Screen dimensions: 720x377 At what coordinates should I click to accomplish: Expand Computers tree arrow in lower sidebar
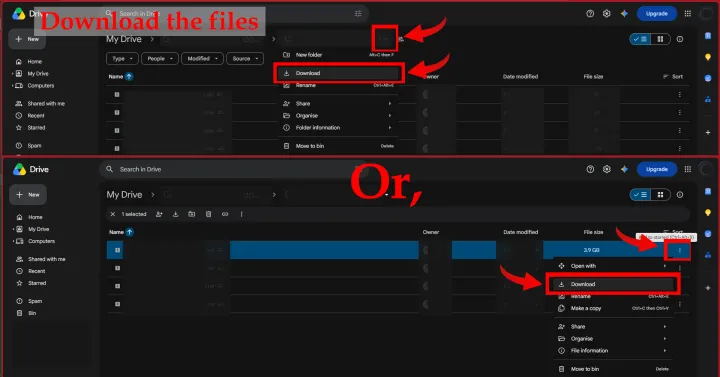point(13,241)
